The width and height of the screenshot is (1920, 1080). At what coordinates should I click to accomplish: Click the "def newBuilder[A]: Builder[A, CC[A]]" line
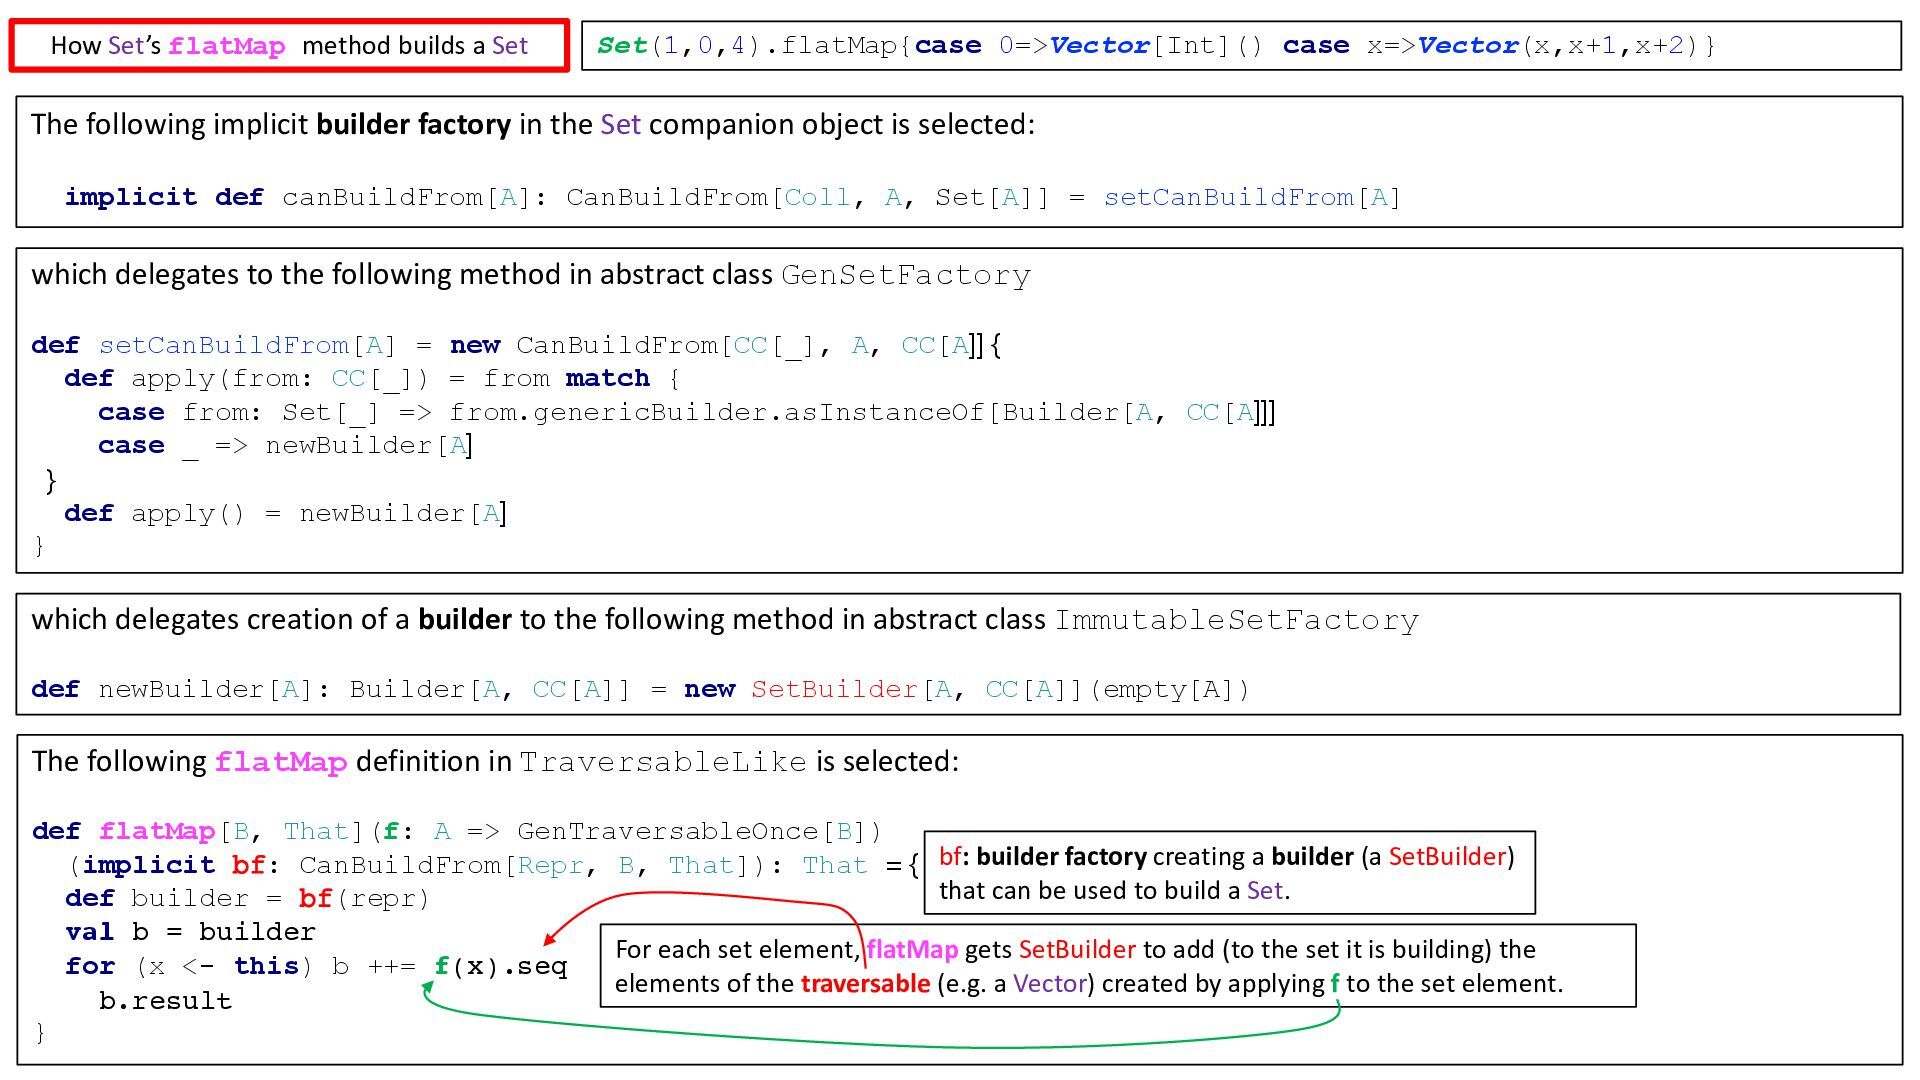coord(641,690)
